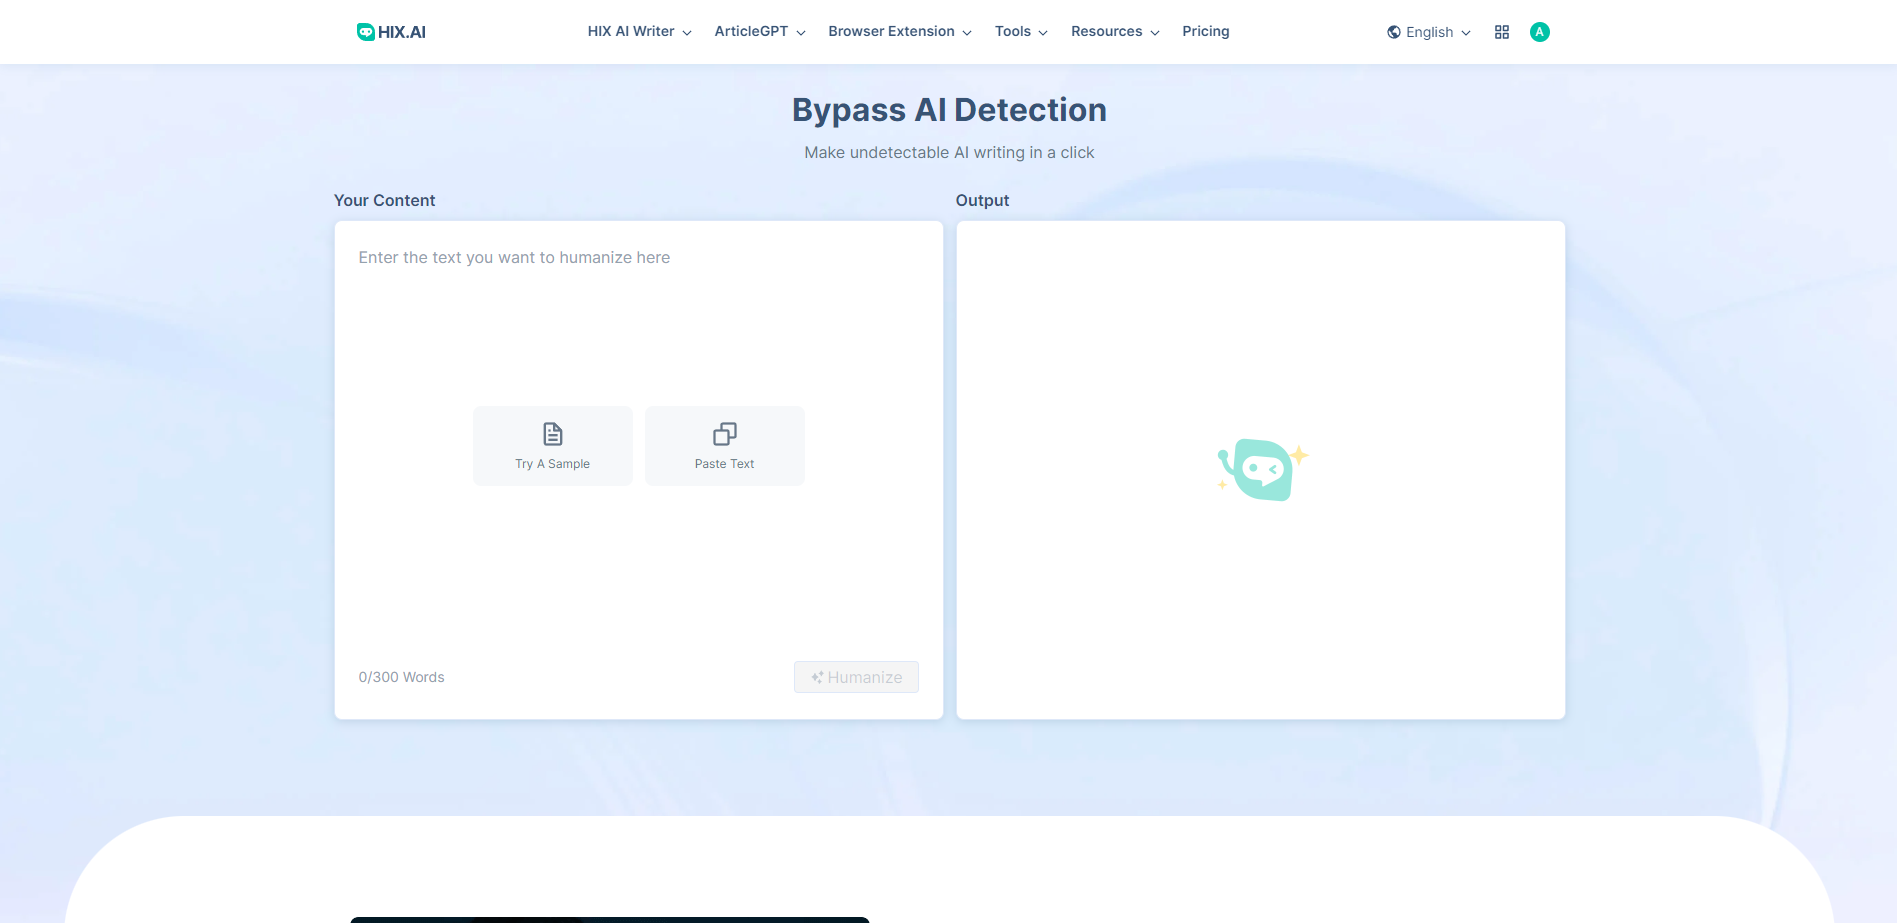Click the robot mascot in Output panel

click(x=1261, y=469)
